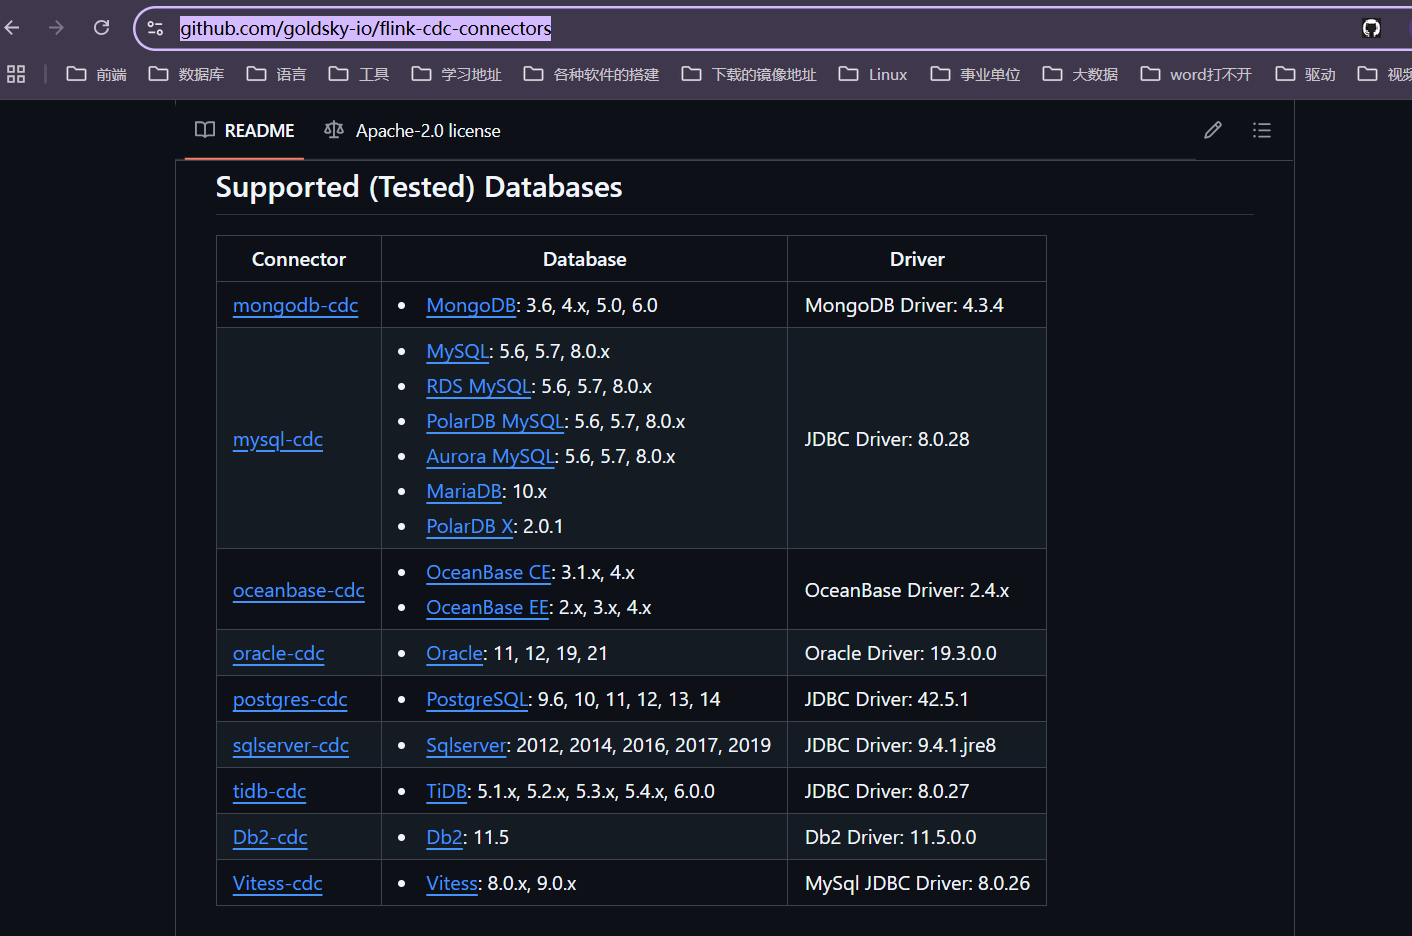Screen dimensions: 1412x936
Task: Open the TiDB database link
Action: point(446,790)
